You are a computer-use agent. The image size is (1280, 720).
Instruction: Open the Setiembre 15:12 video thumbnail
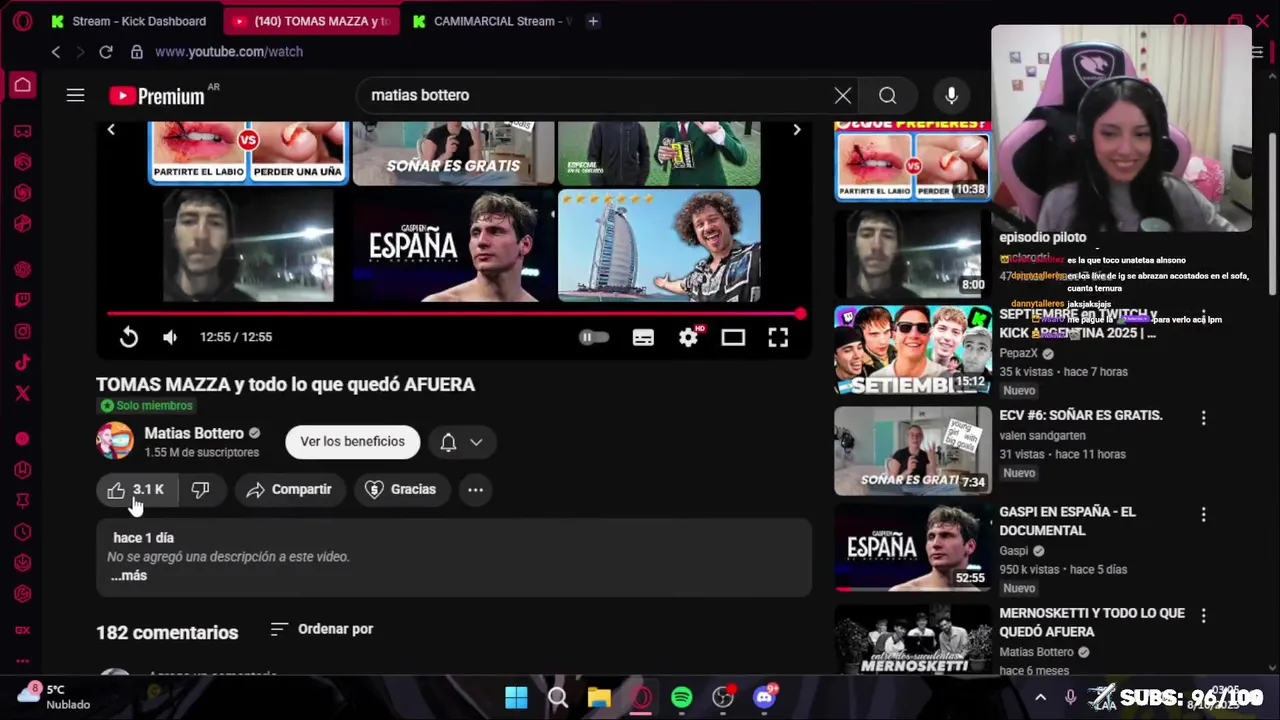(913, 351)
